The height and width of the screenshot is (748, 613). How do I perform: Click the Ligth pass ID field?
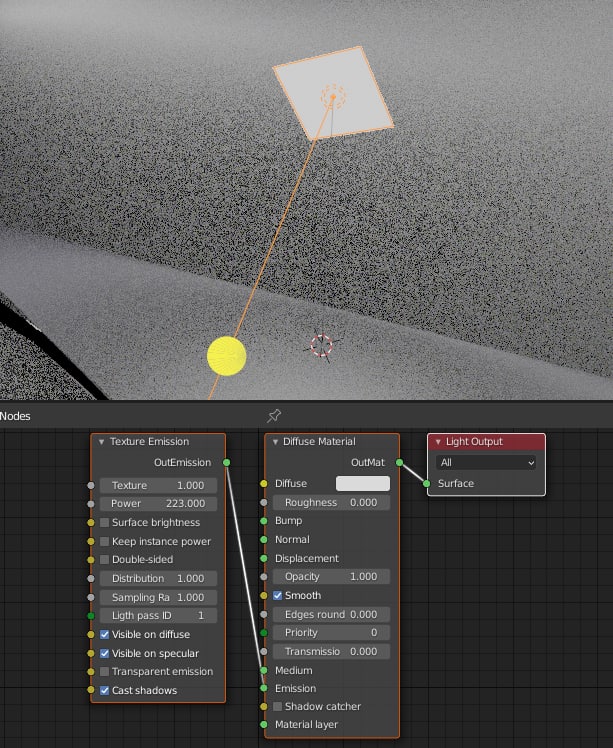coord(158,616)
